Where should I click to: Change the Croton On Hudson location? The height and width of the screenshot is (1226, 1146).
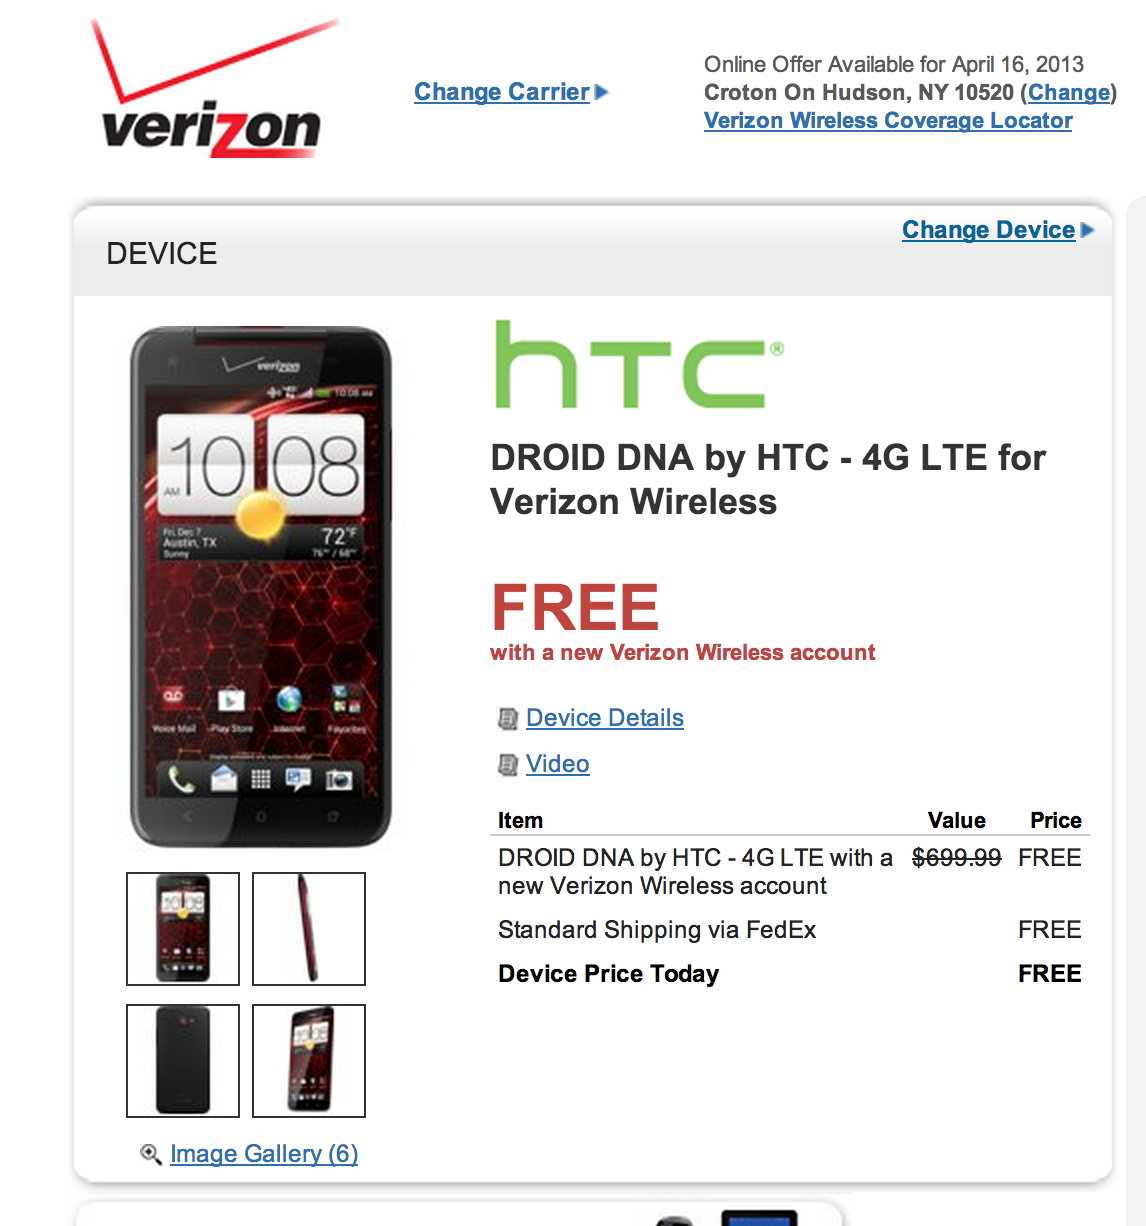pos(1069,93)
